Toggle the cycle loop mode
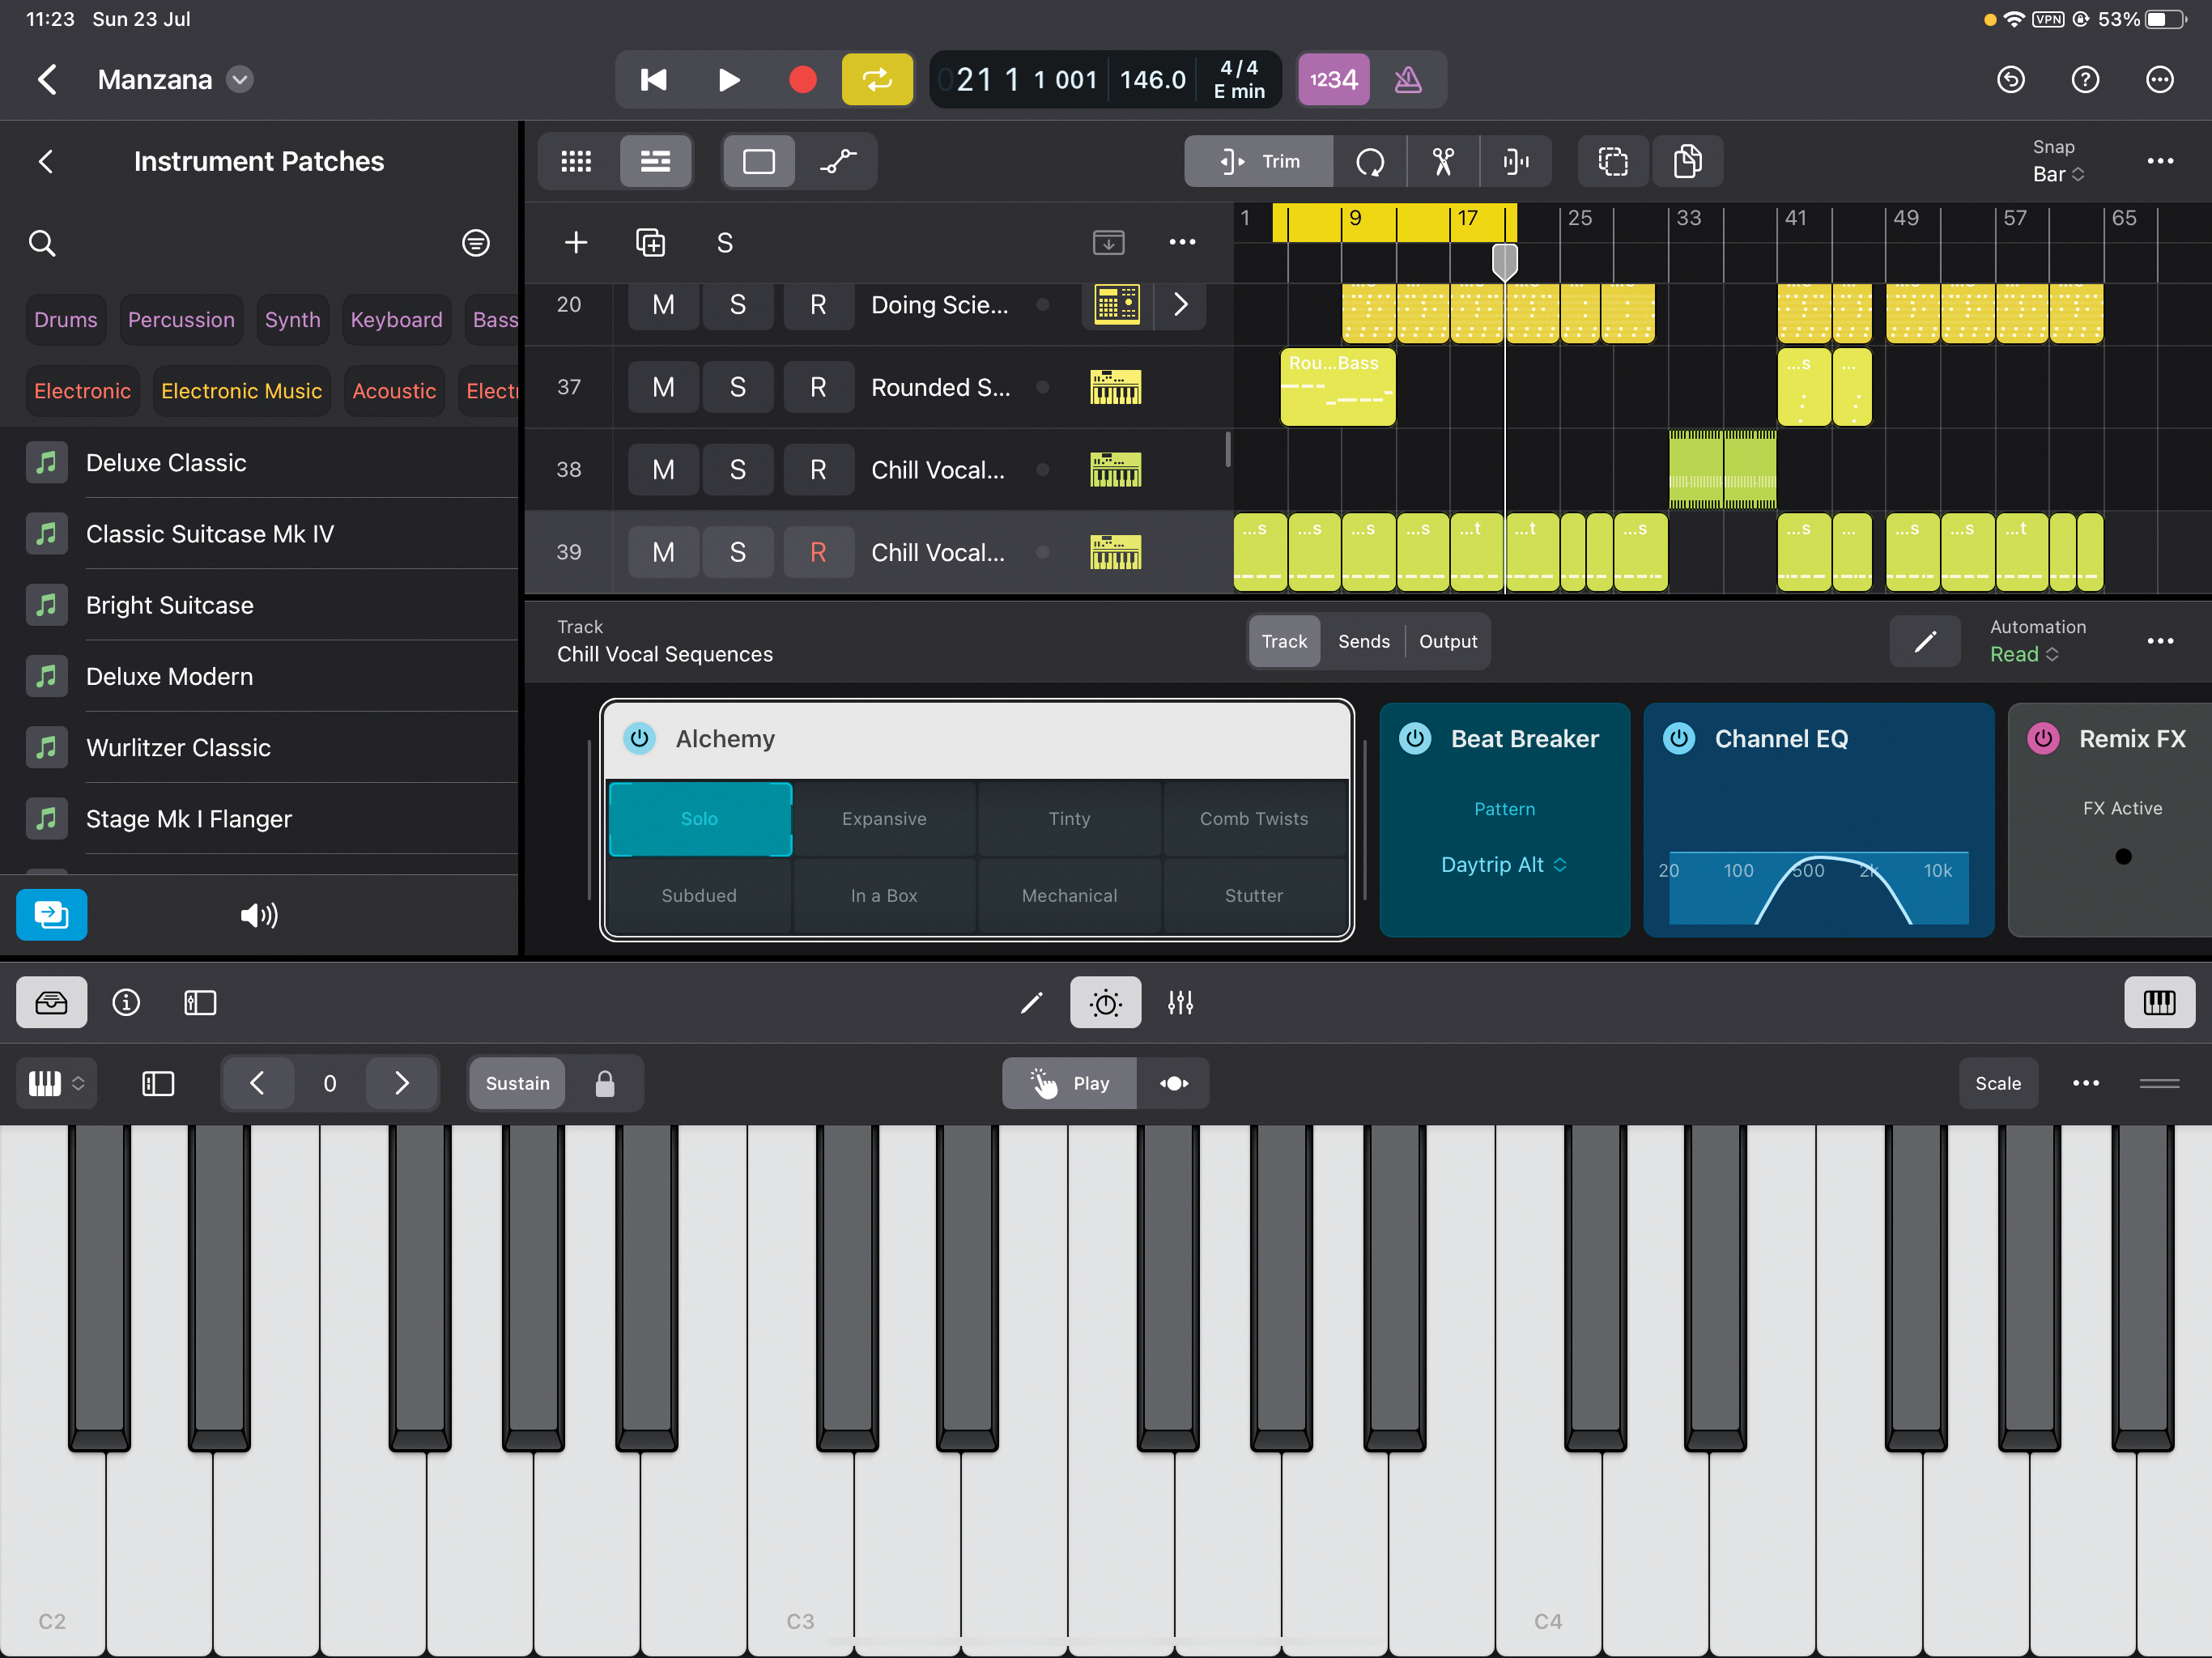The image size is (2212, 1658). pos(876,79)
